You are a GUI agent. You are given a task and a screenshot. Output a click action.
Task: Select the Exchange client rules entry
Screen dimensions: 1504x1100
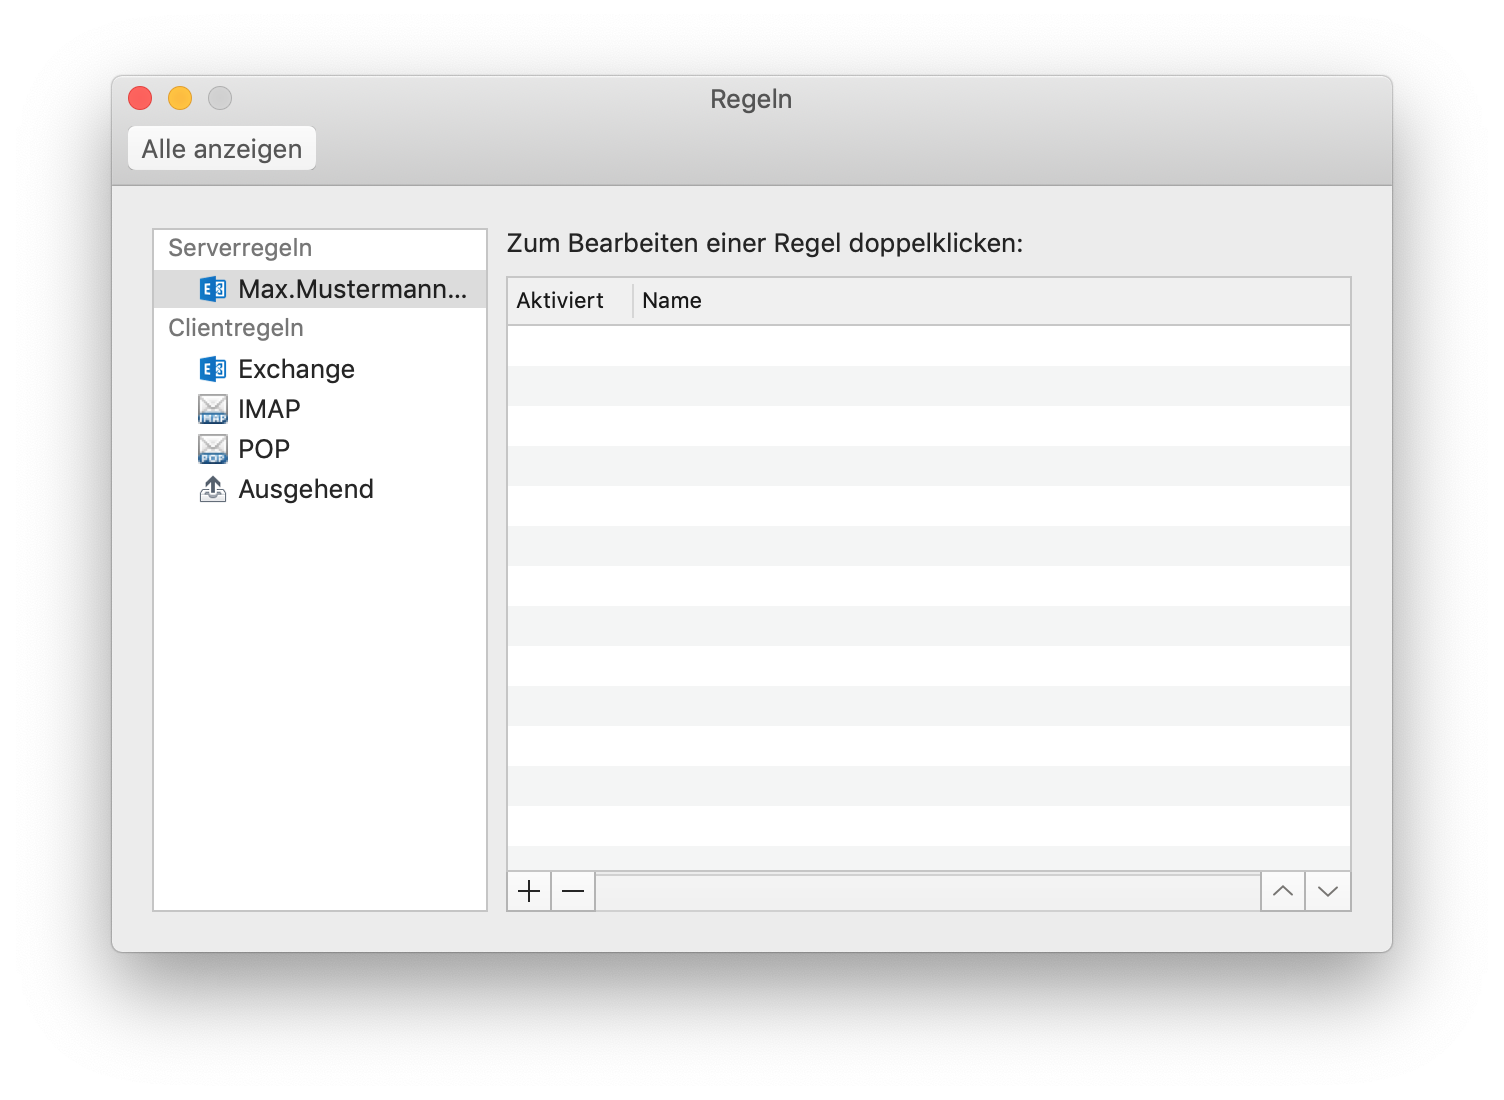click(296, 368)
